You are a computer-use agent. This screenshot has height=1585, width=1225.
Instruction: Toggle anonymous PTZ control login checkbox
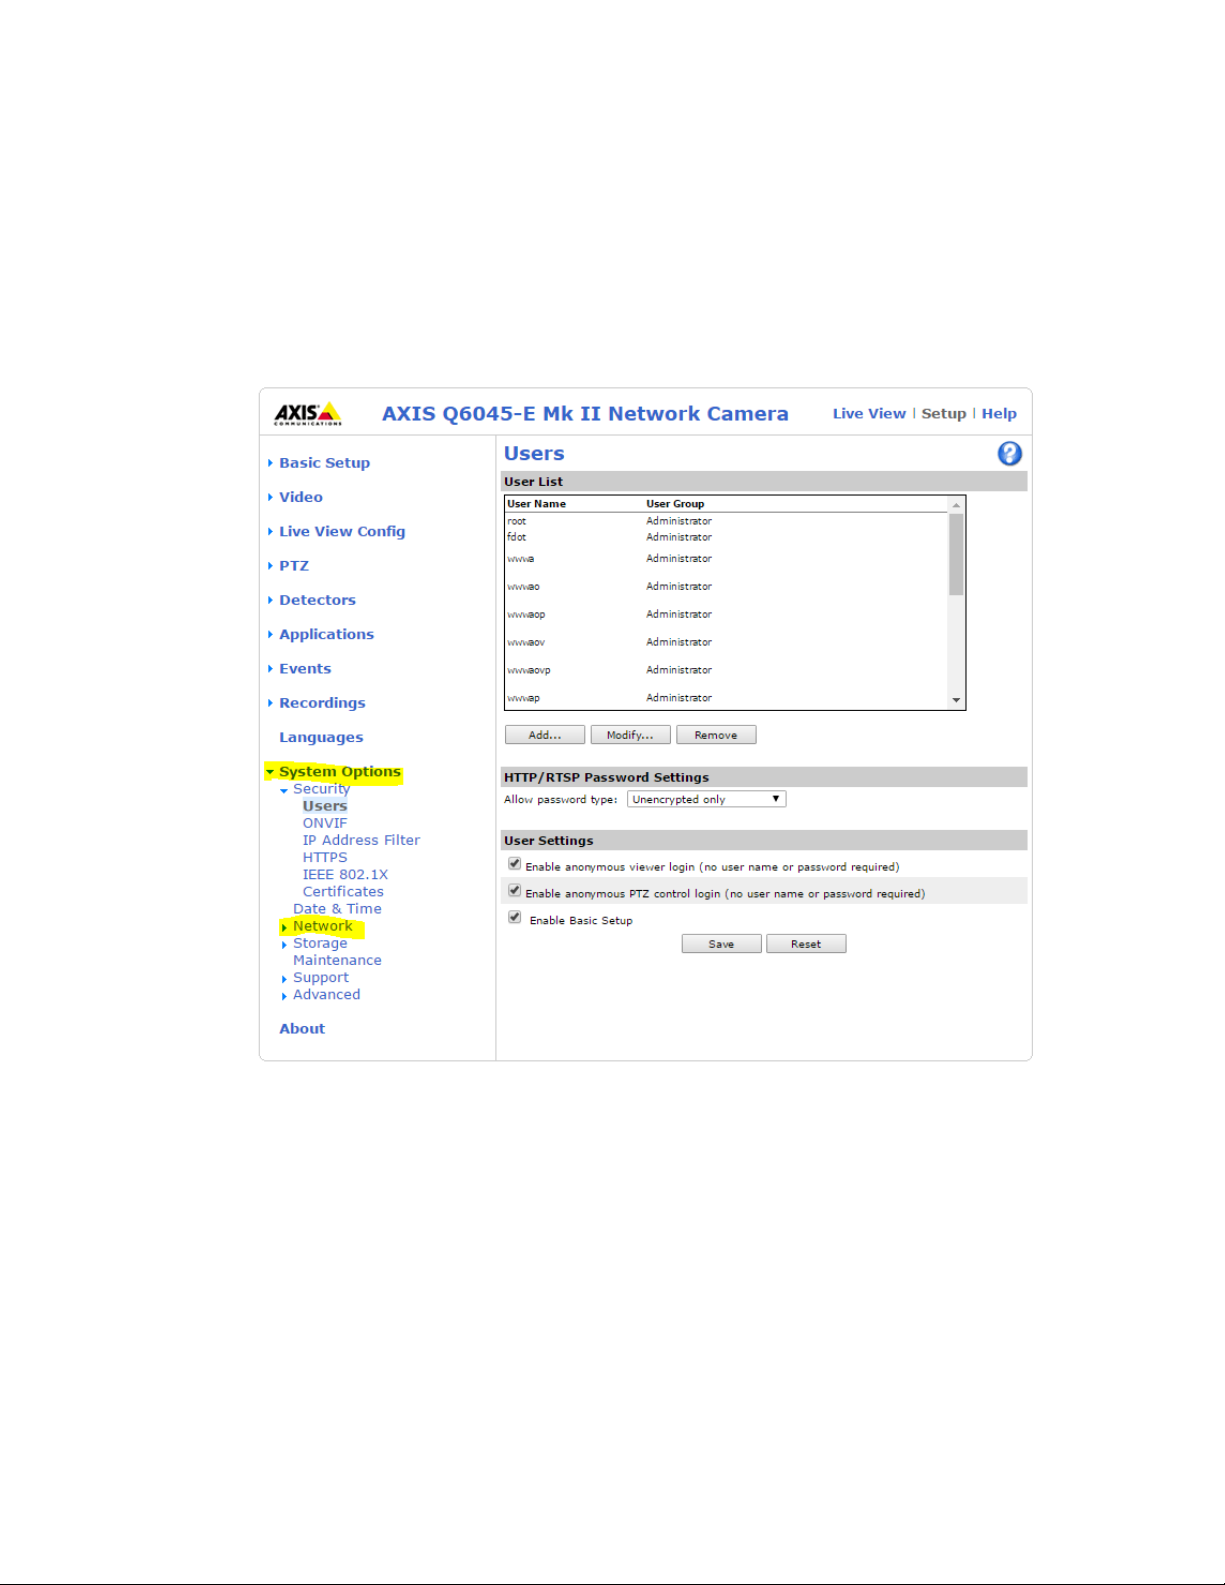coord(515,891)
